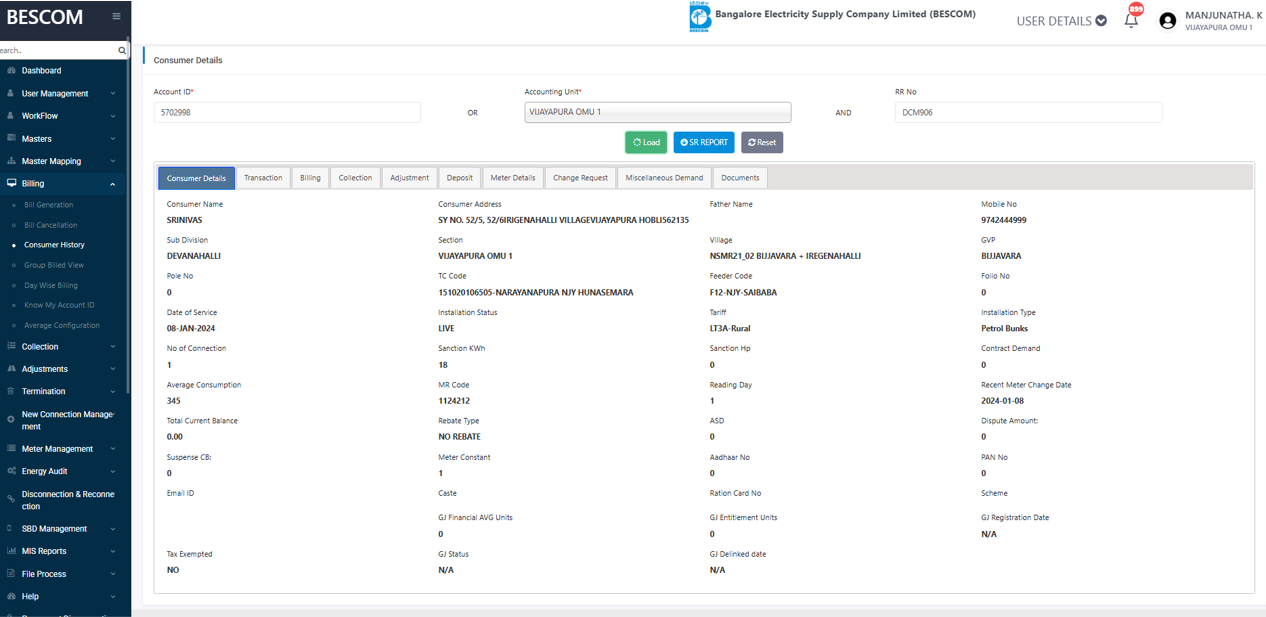The height and width of the screenshot is (617, 1266).
Task: Click mobile number 9742444999
Action: coord(1004,220)
